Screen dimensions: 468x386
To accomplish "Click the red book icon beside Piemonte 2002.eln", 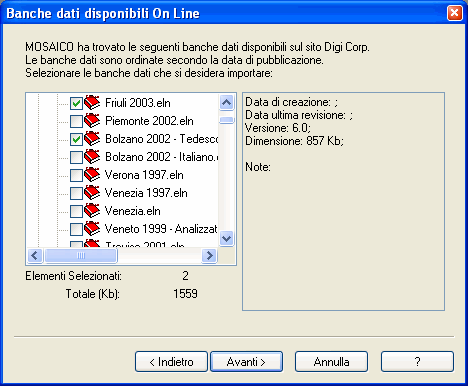I will [92, 121].
